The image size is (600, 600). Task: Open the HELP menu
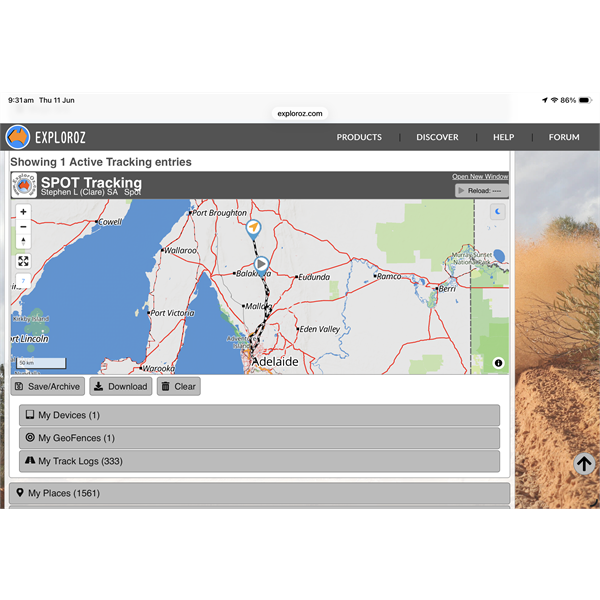[503, 137]
